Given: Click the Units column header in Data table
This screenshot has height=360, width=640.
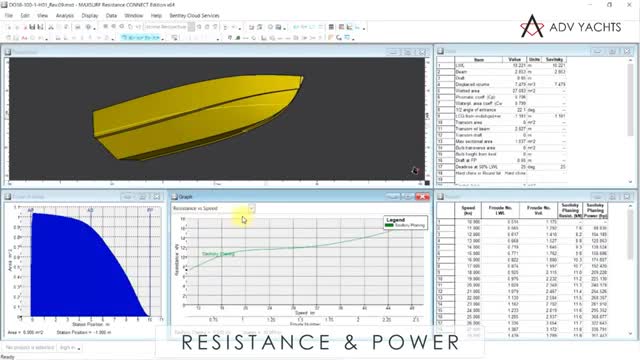Looking at the screenshot, I should point(534,60).
